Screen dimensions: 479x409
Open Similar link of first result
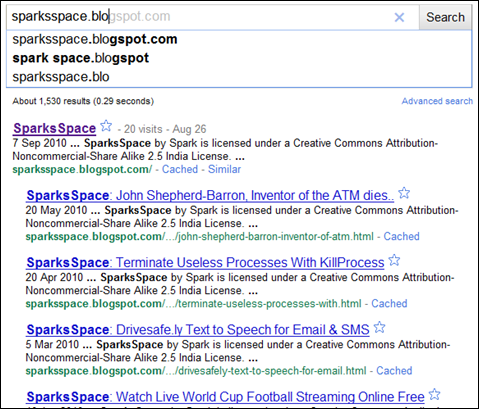click(x=224, y=169)
